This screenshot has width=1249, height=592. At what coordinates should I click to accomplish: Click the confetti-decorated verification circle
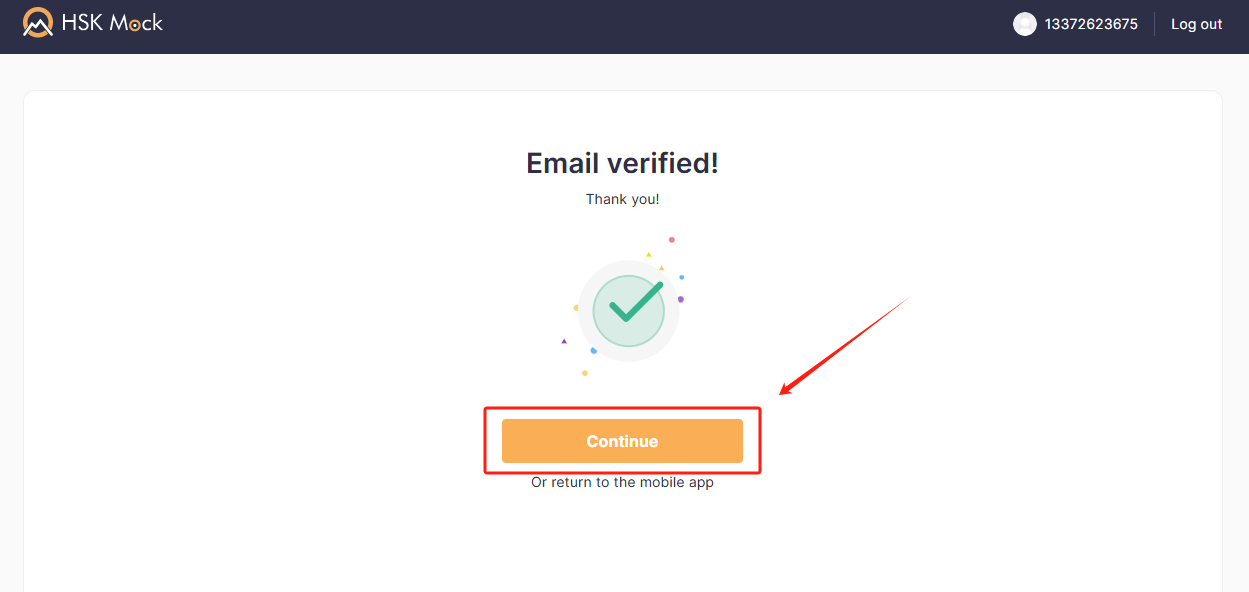point(628,311)
